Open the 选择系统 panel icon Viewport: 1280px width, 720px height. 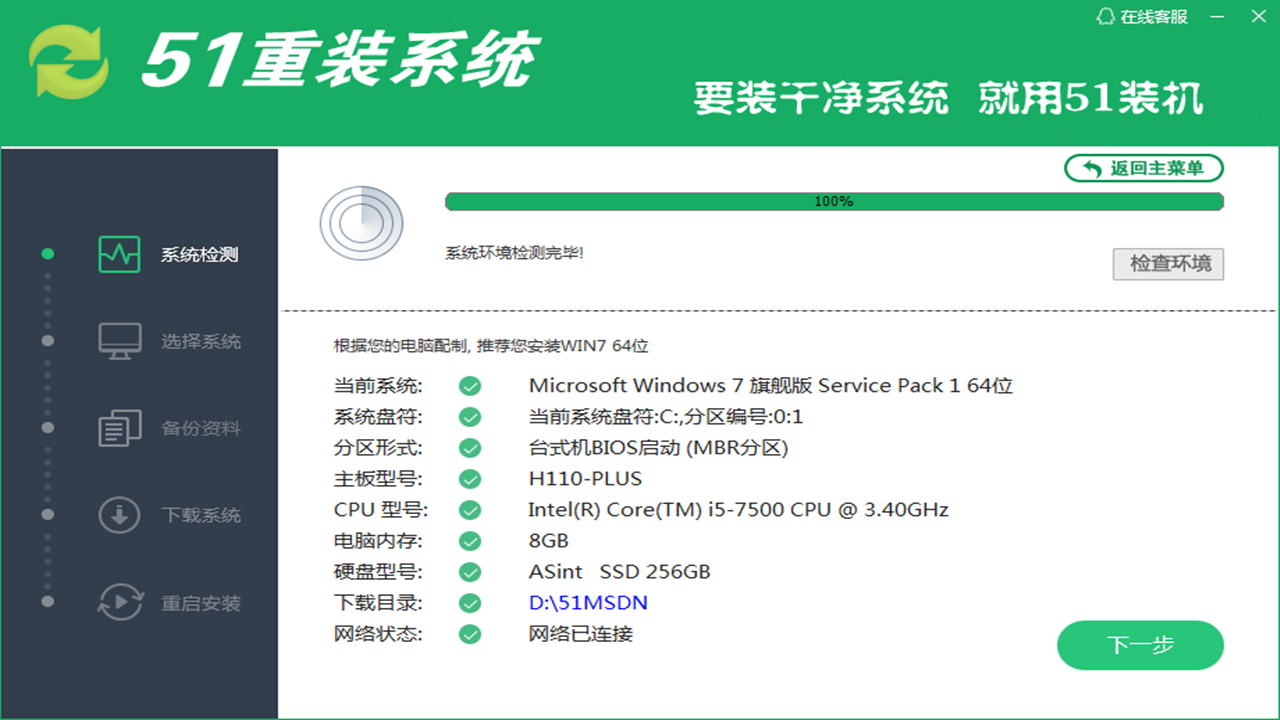coord(119,340)
